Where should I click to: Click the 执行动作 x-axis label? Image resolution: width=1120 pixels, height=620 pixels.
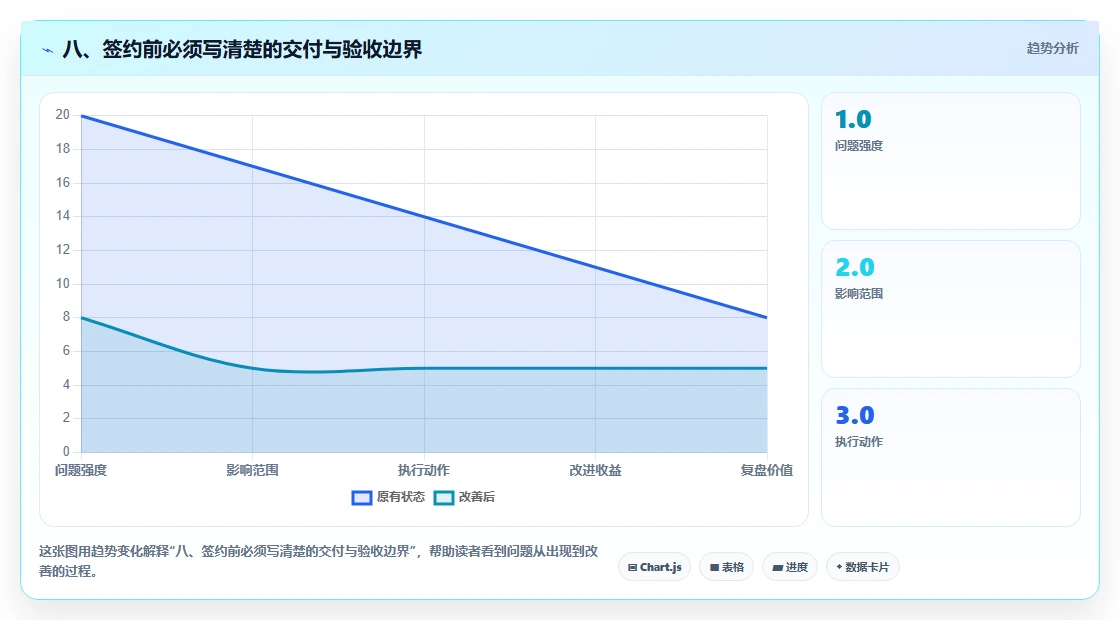(x=424, y=471)
